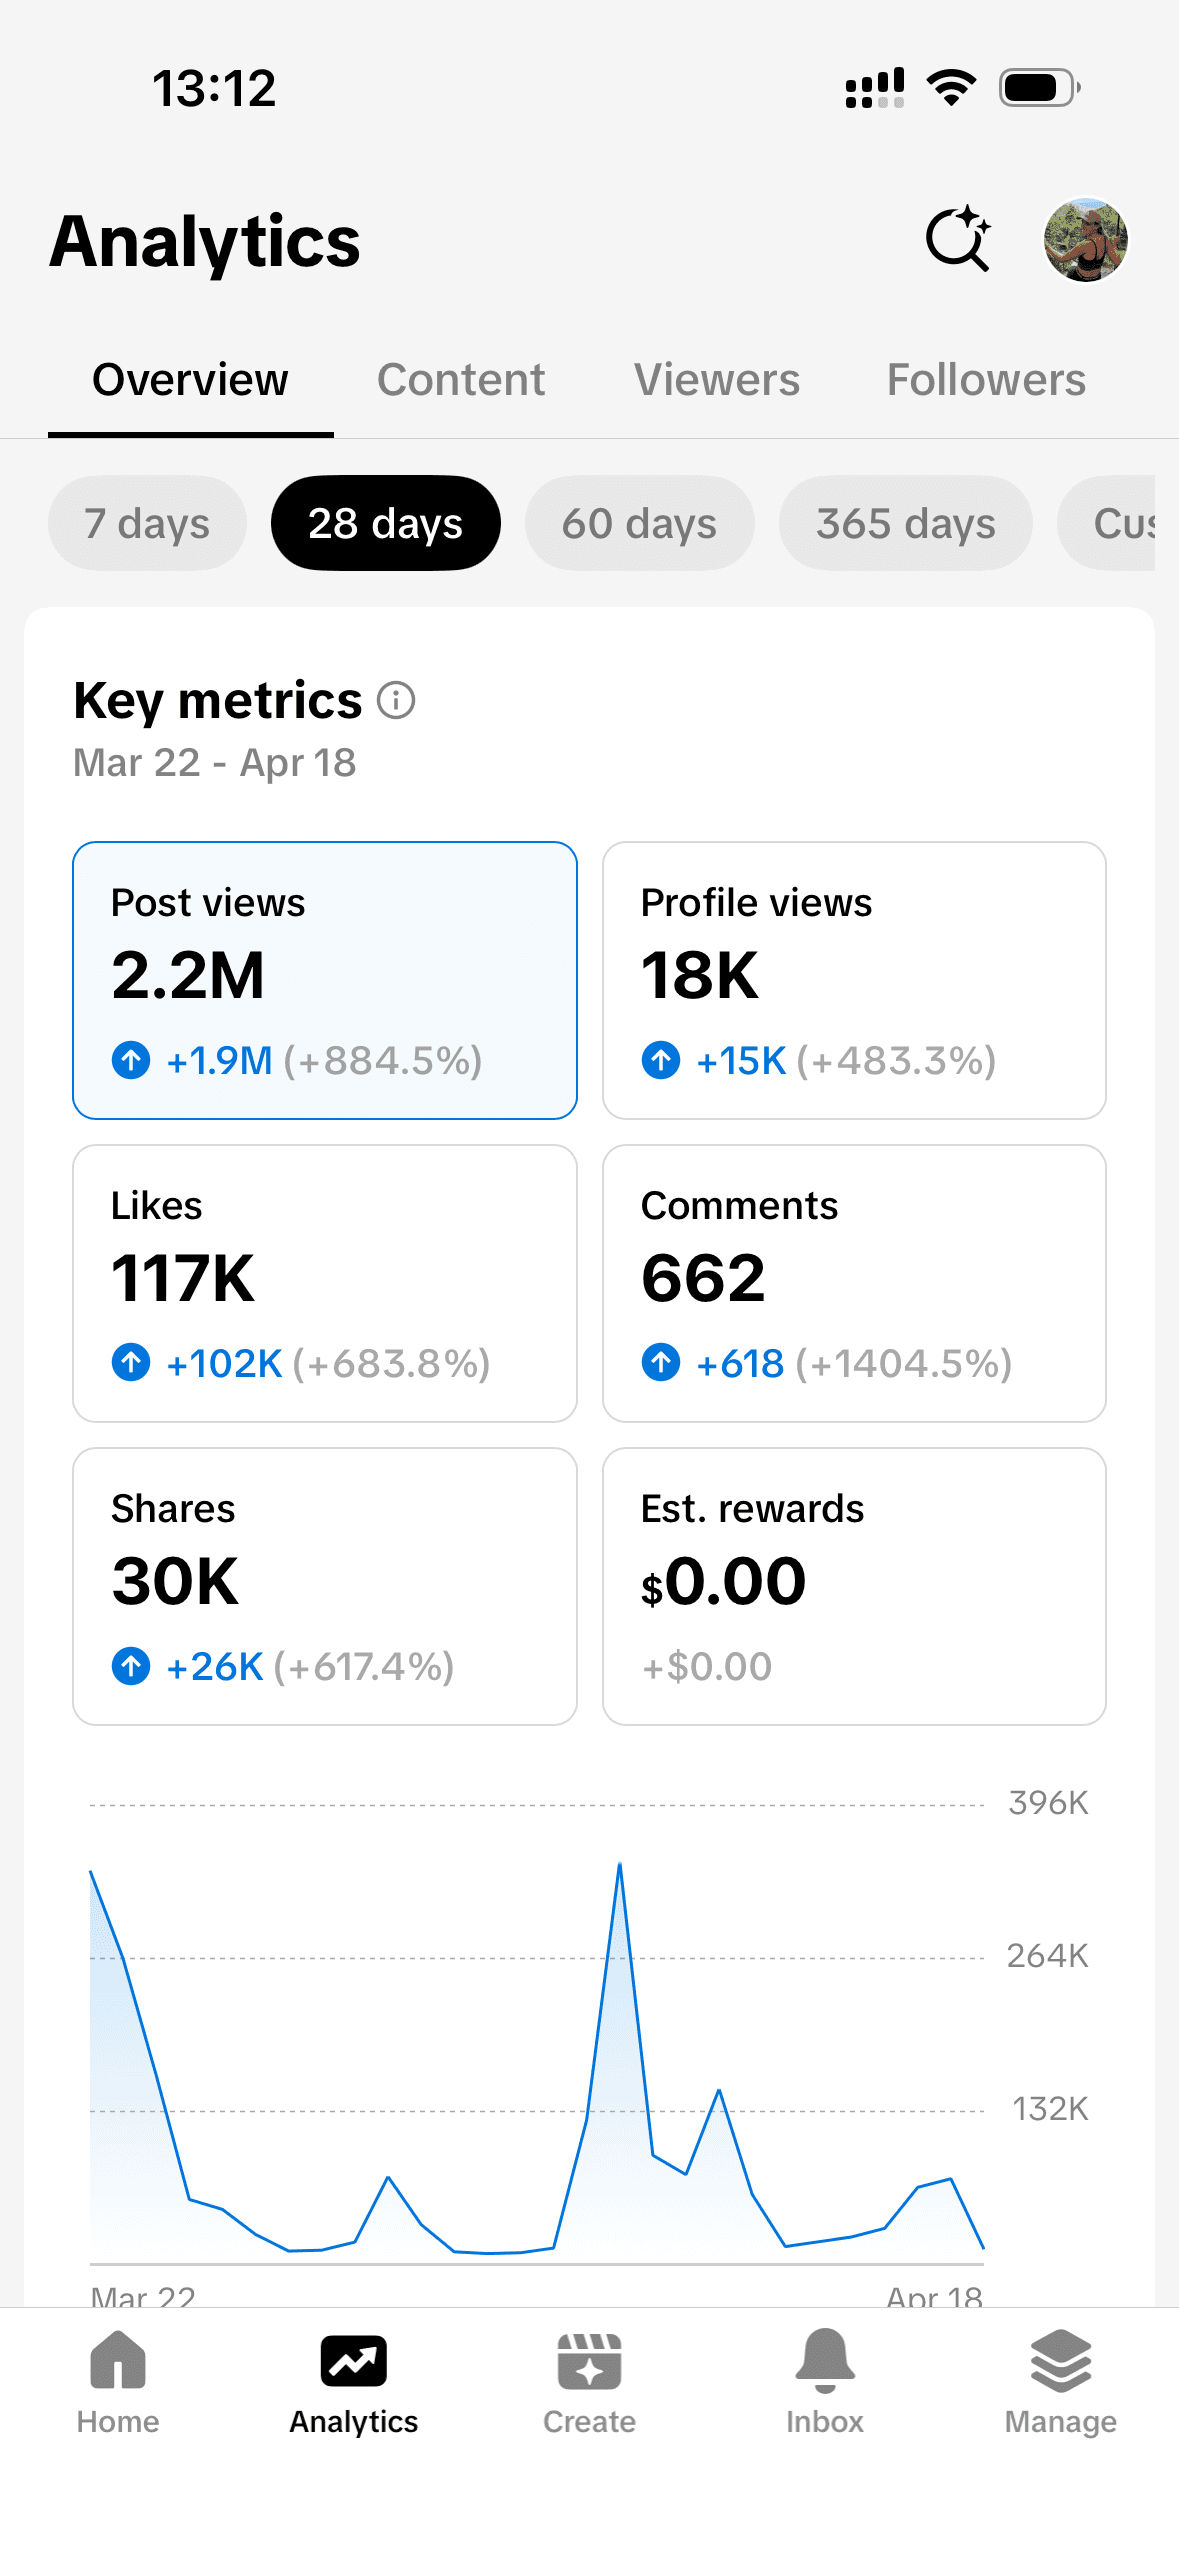
Task: Tap the up-arrow icon in Post views card
Action: [x=131, y=1060]
